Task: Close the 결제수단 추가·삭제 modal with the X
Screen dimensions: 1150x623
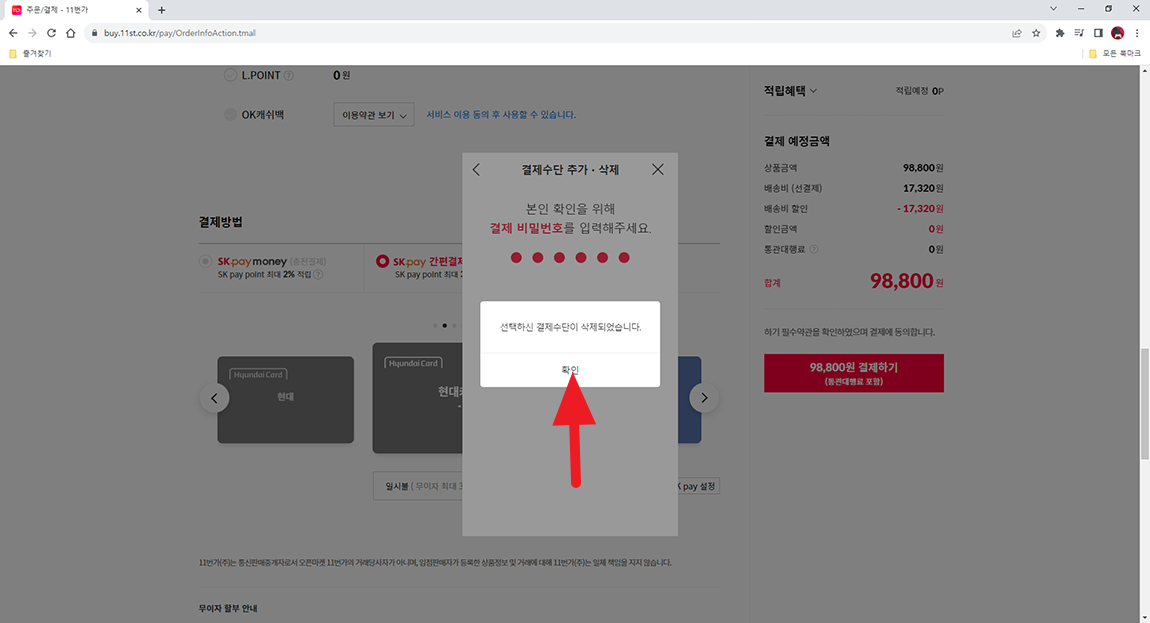Action: coord(657,169)
